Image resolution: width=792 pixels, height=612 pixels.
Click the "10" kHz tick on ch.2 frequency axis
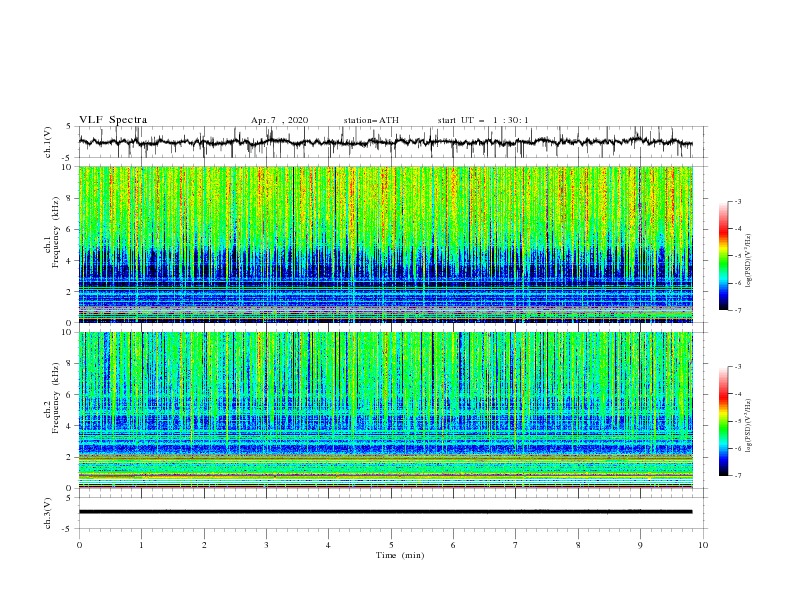(67, 332)
